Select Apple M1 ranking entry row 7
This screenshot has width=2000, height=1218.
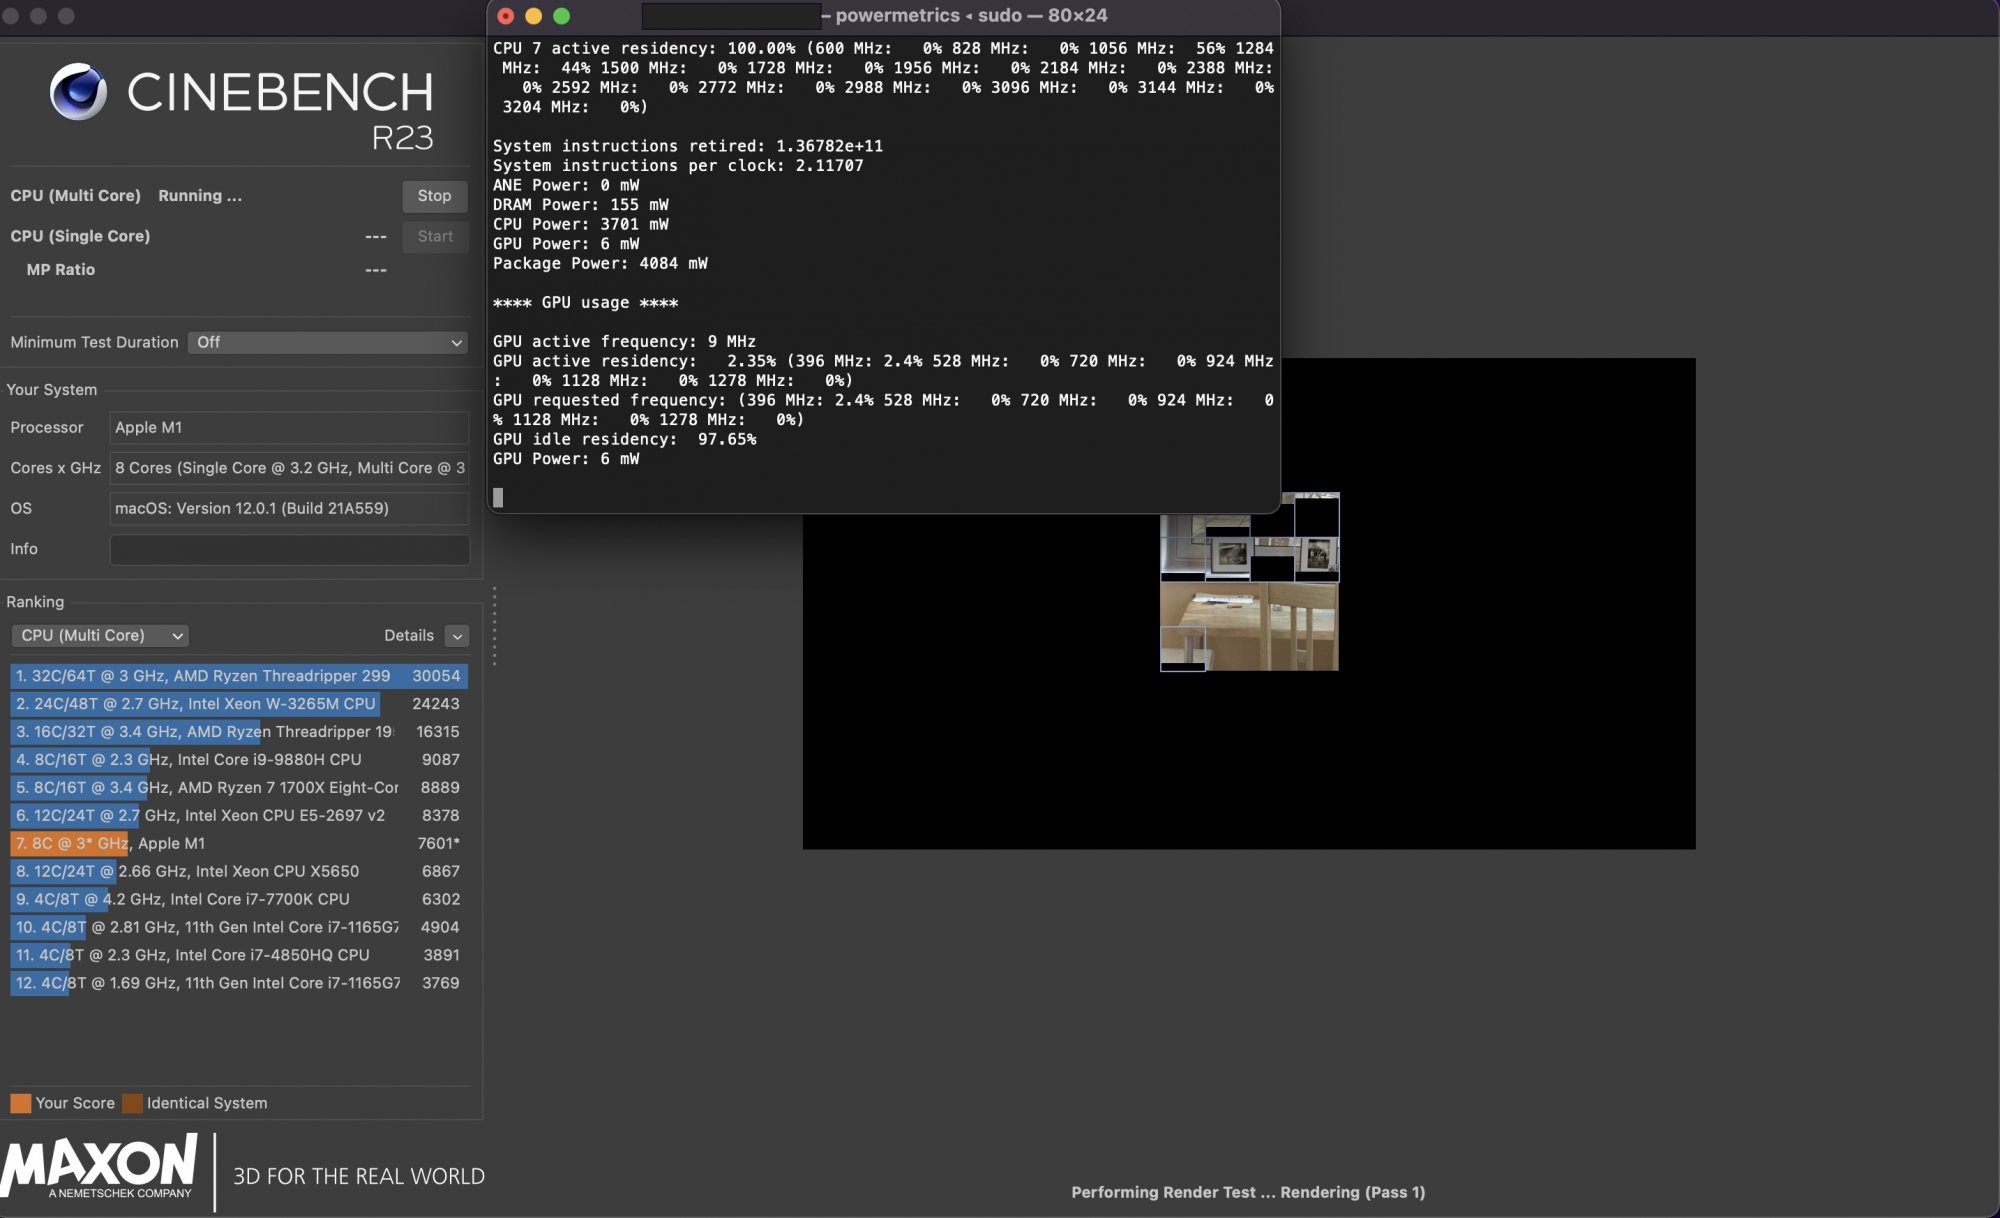click(237, 842)
